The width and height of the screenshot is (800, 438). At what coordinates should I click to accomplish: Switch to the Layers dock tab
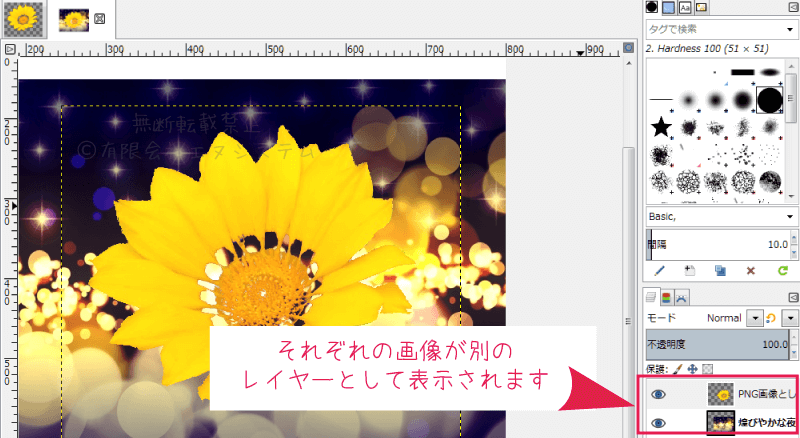pyautogui.click(x=651, y=297)
